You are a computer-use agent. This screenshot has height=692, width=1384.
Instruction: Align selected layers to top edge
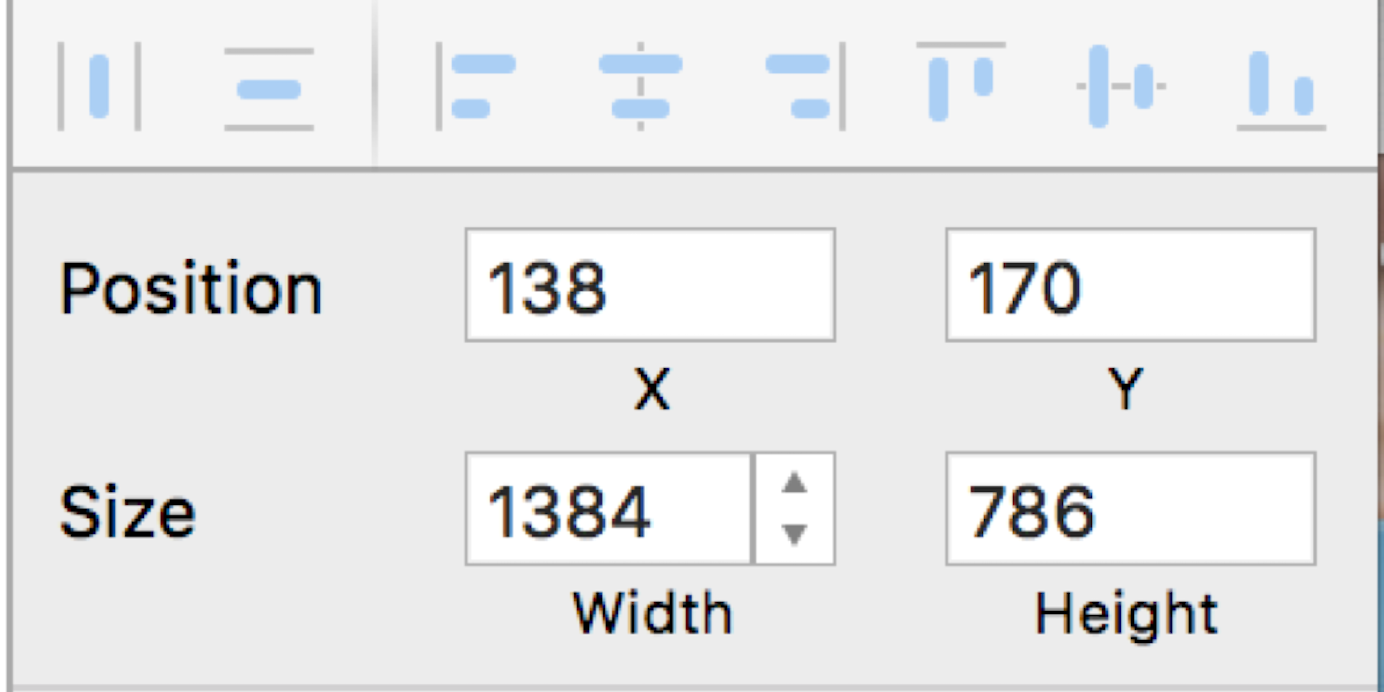[x=960, y=82]
